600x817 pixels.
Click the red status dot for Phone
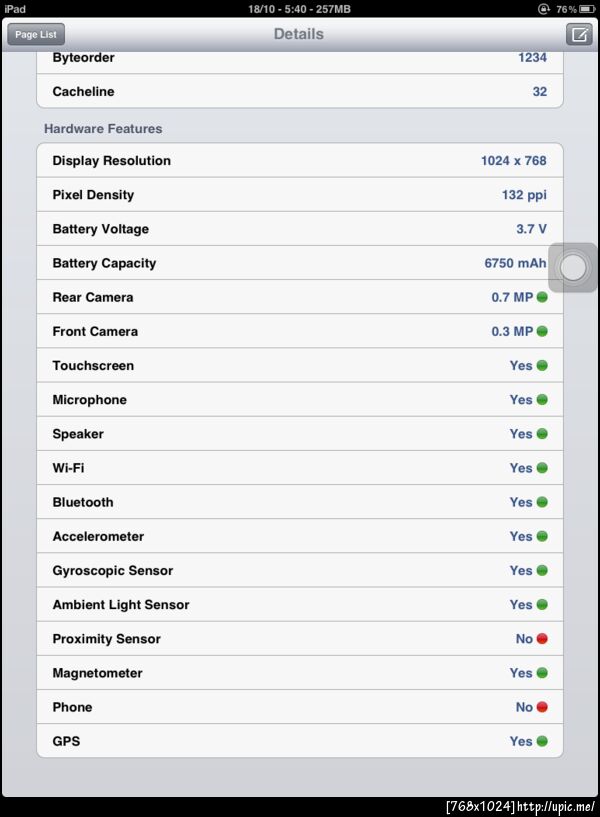pos(542,707)
